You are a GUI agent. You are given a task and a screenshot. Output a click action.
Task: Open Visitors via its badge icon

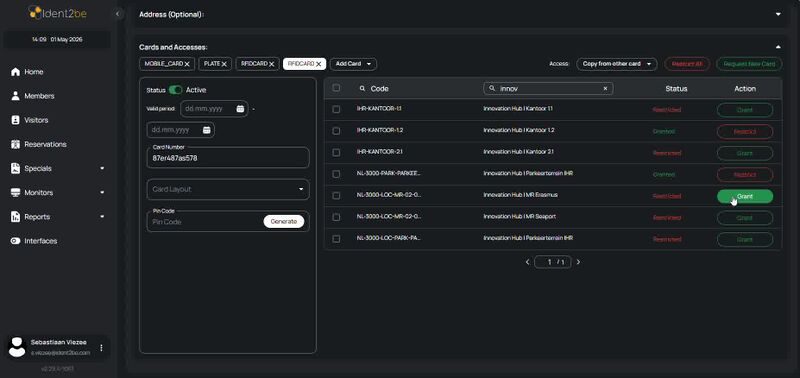15,120
